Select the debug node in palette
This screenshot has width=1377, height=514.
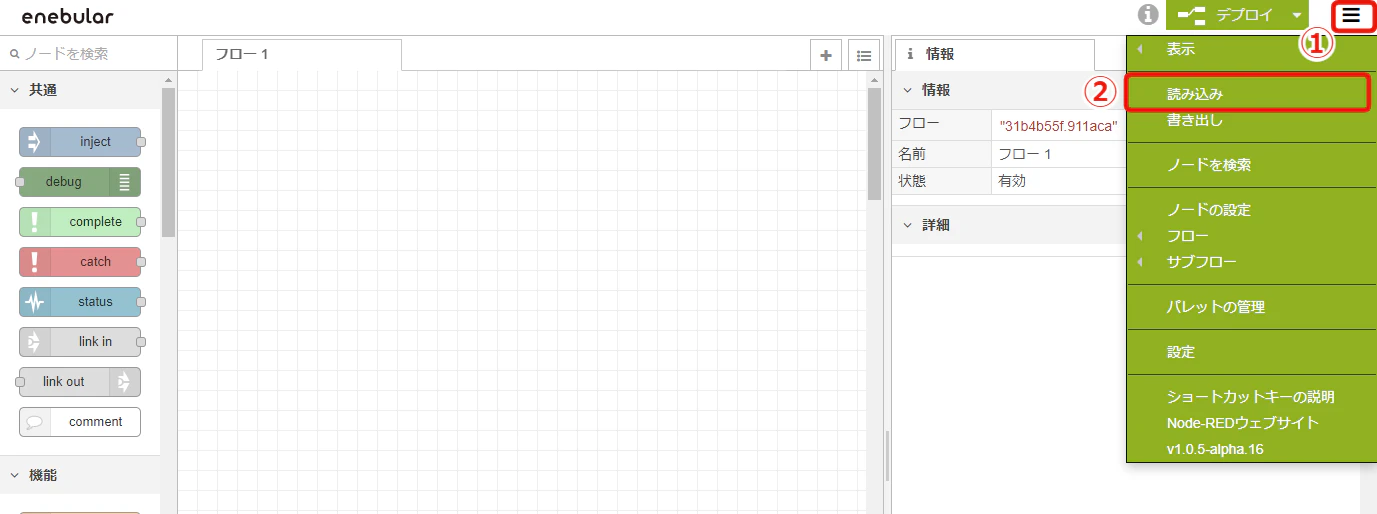point(80,182)
